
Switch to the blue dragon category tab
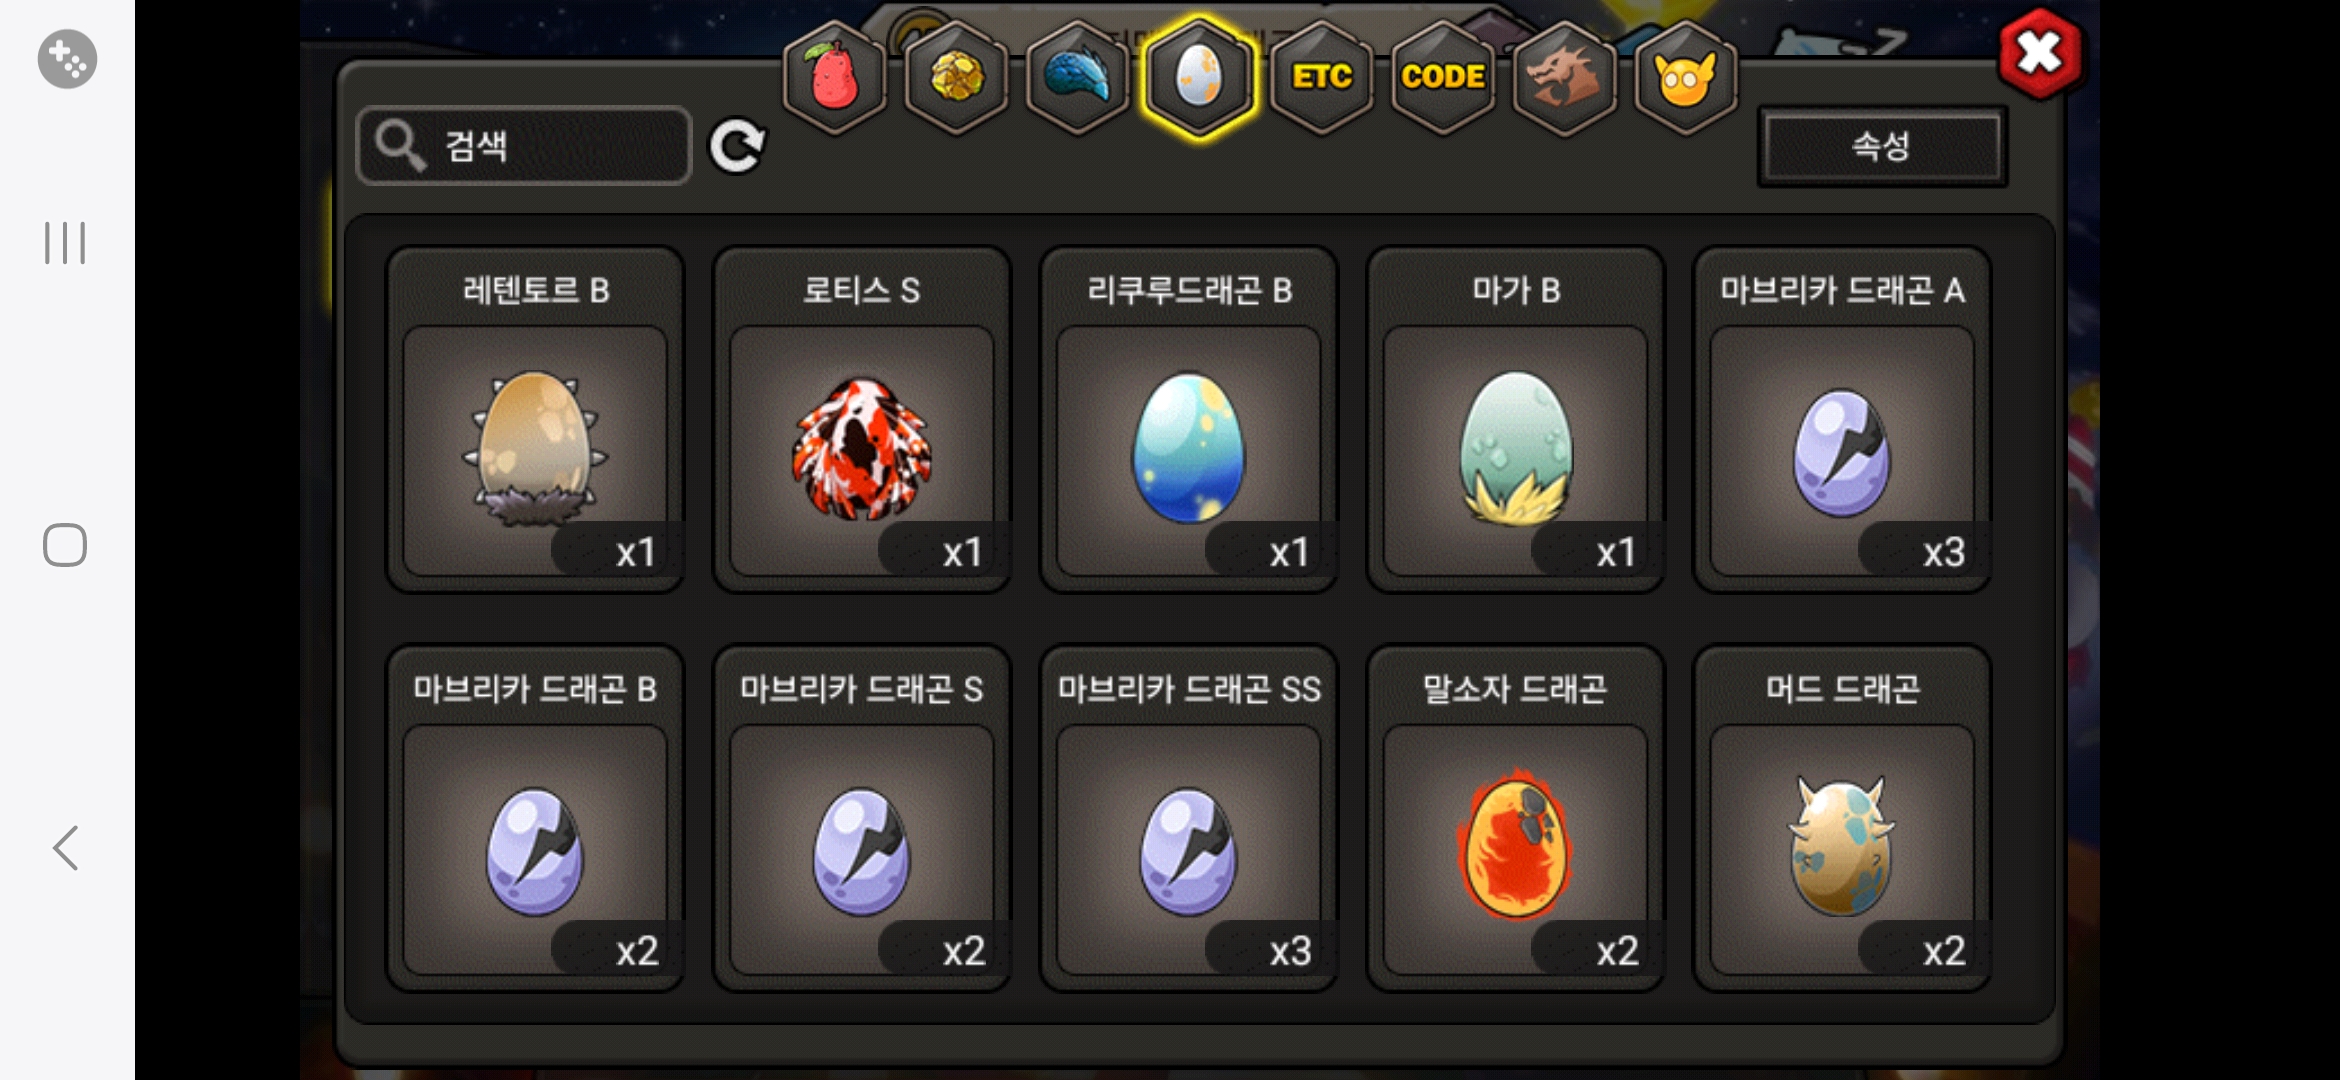[1078, 78]
